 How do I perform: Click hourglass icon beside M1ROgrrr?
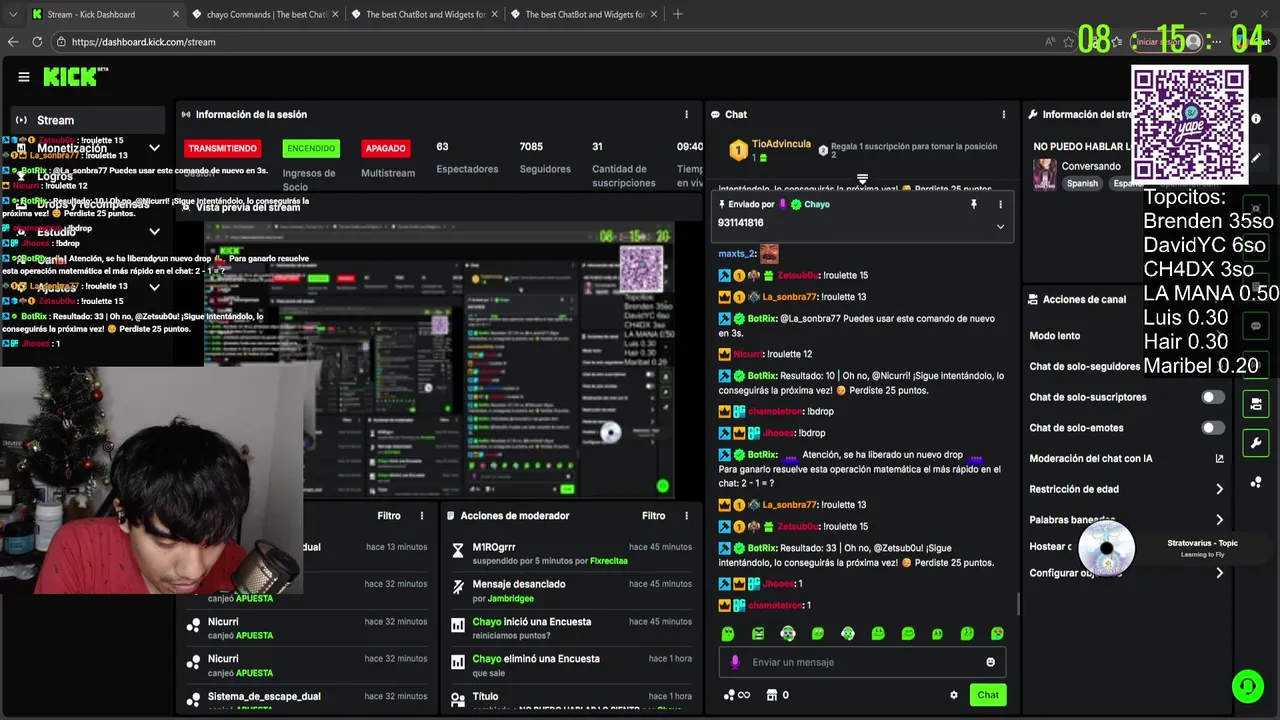point(458,551)
